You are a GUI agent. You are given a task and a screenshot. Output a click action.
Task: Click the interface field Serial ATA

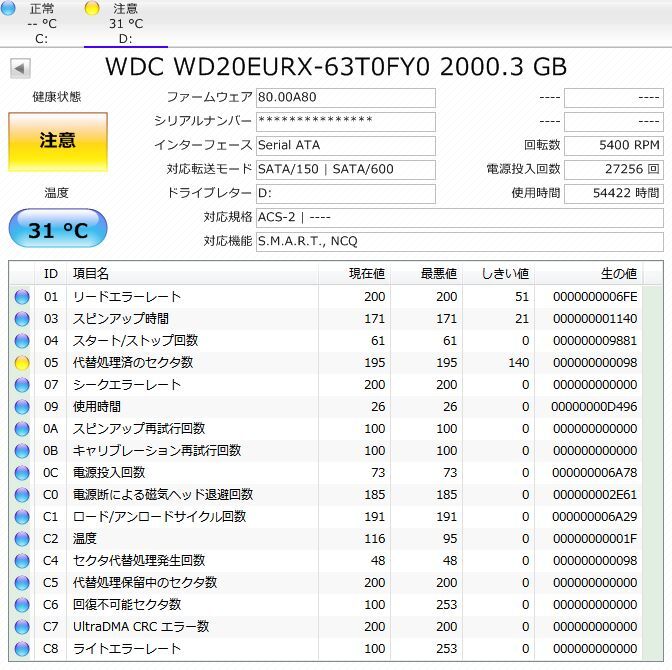click(x=345, y=146)
